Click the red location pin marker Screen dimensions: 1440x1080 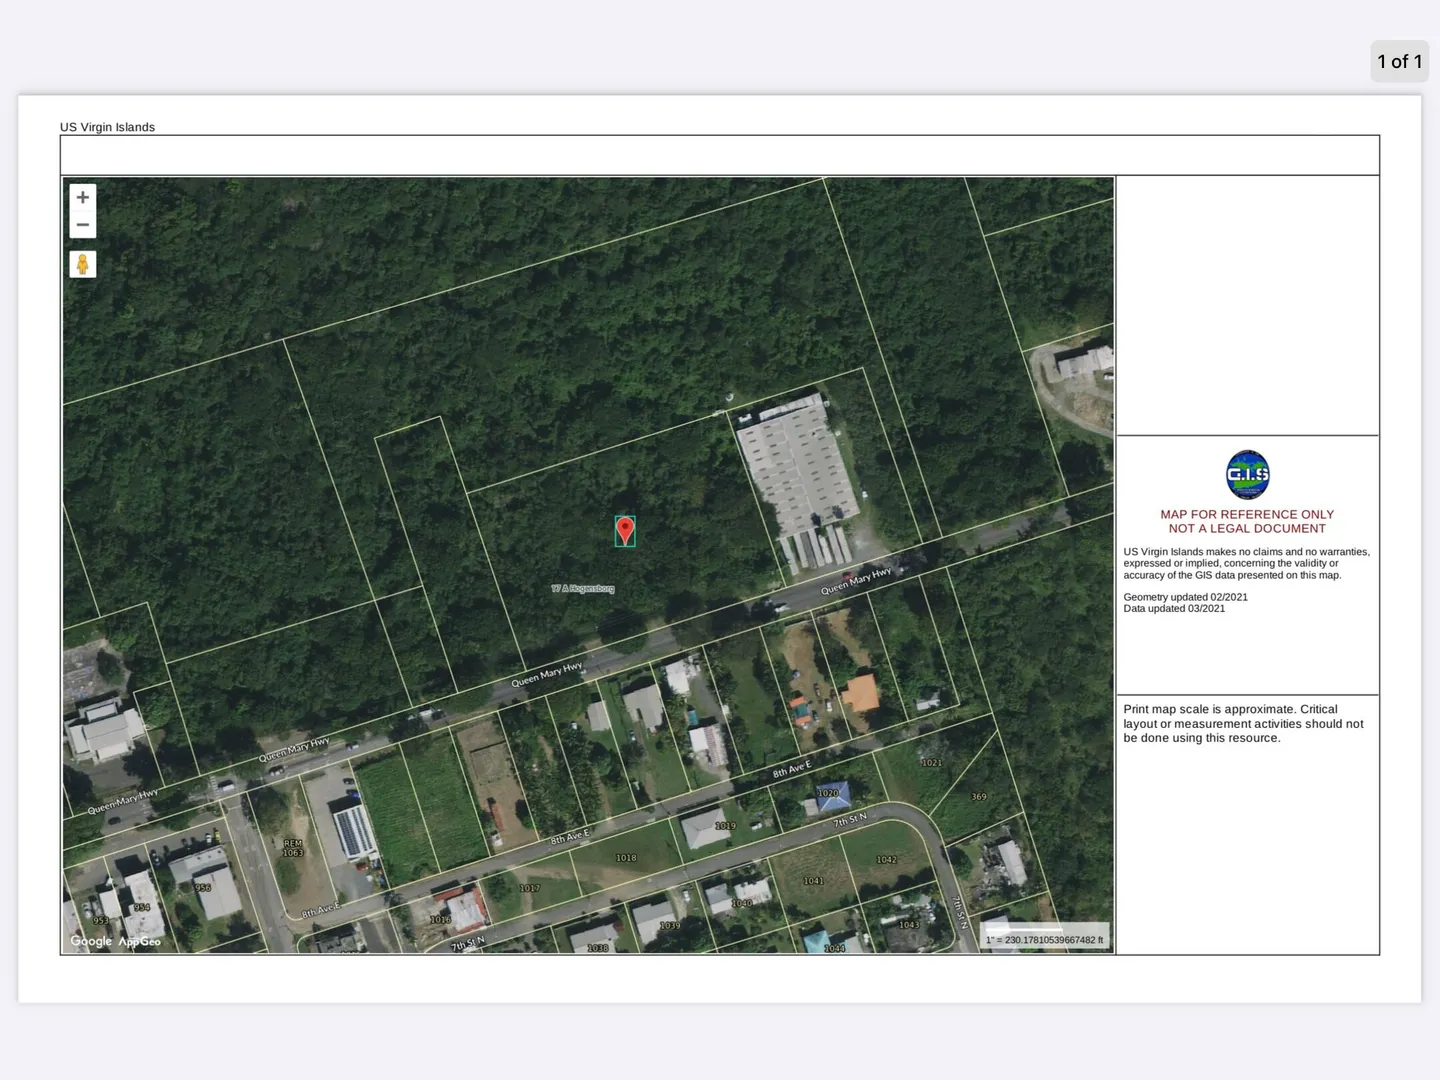tap(625, 529)
